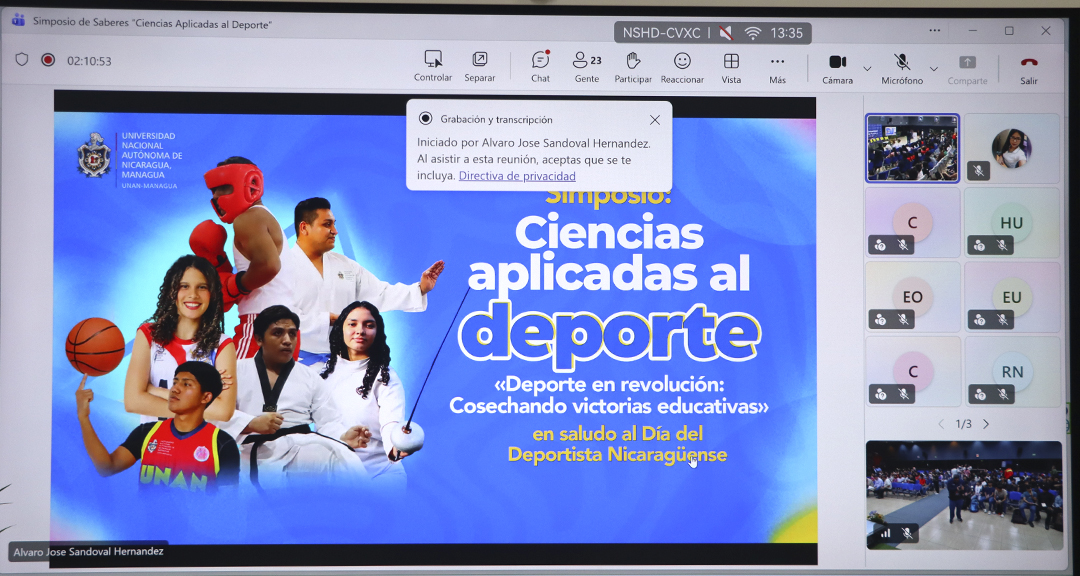
Task: Expand the camera options dropdown arrow
Action: [x=867, y=69]
